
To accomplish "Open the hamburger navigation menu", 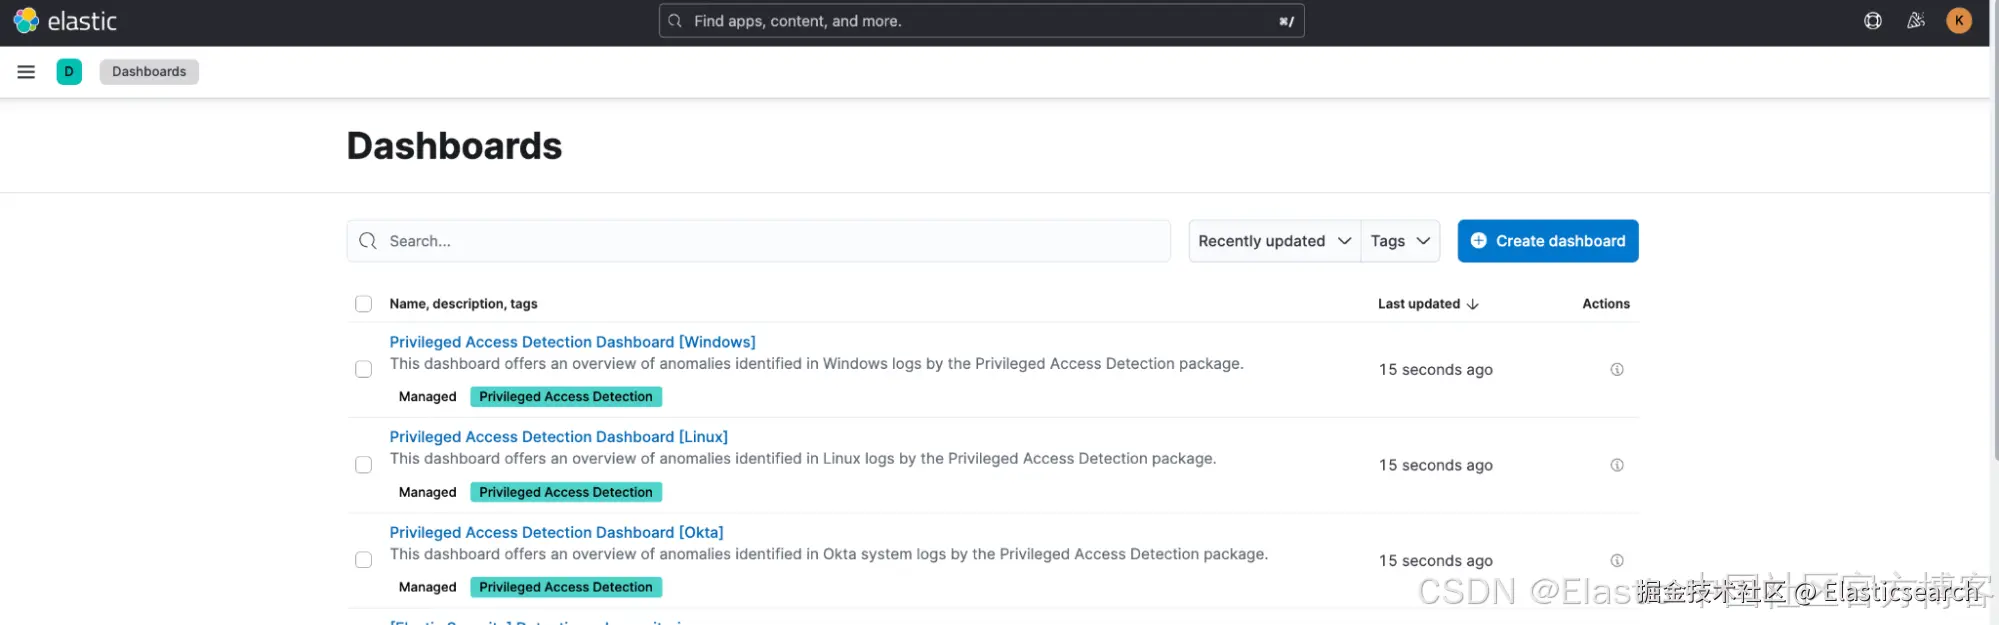I will pos(26,72).
